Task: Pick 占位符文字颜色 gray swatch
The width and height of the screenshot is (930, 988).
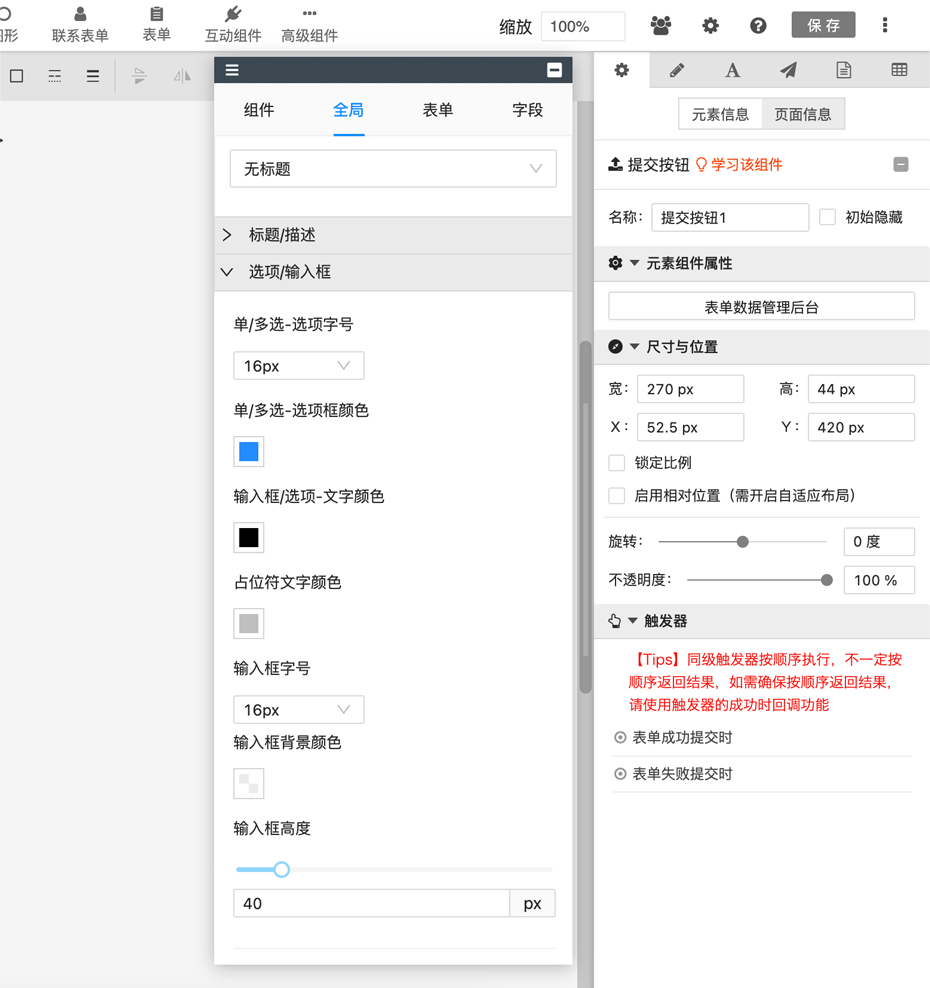Action: pos(249,624)
